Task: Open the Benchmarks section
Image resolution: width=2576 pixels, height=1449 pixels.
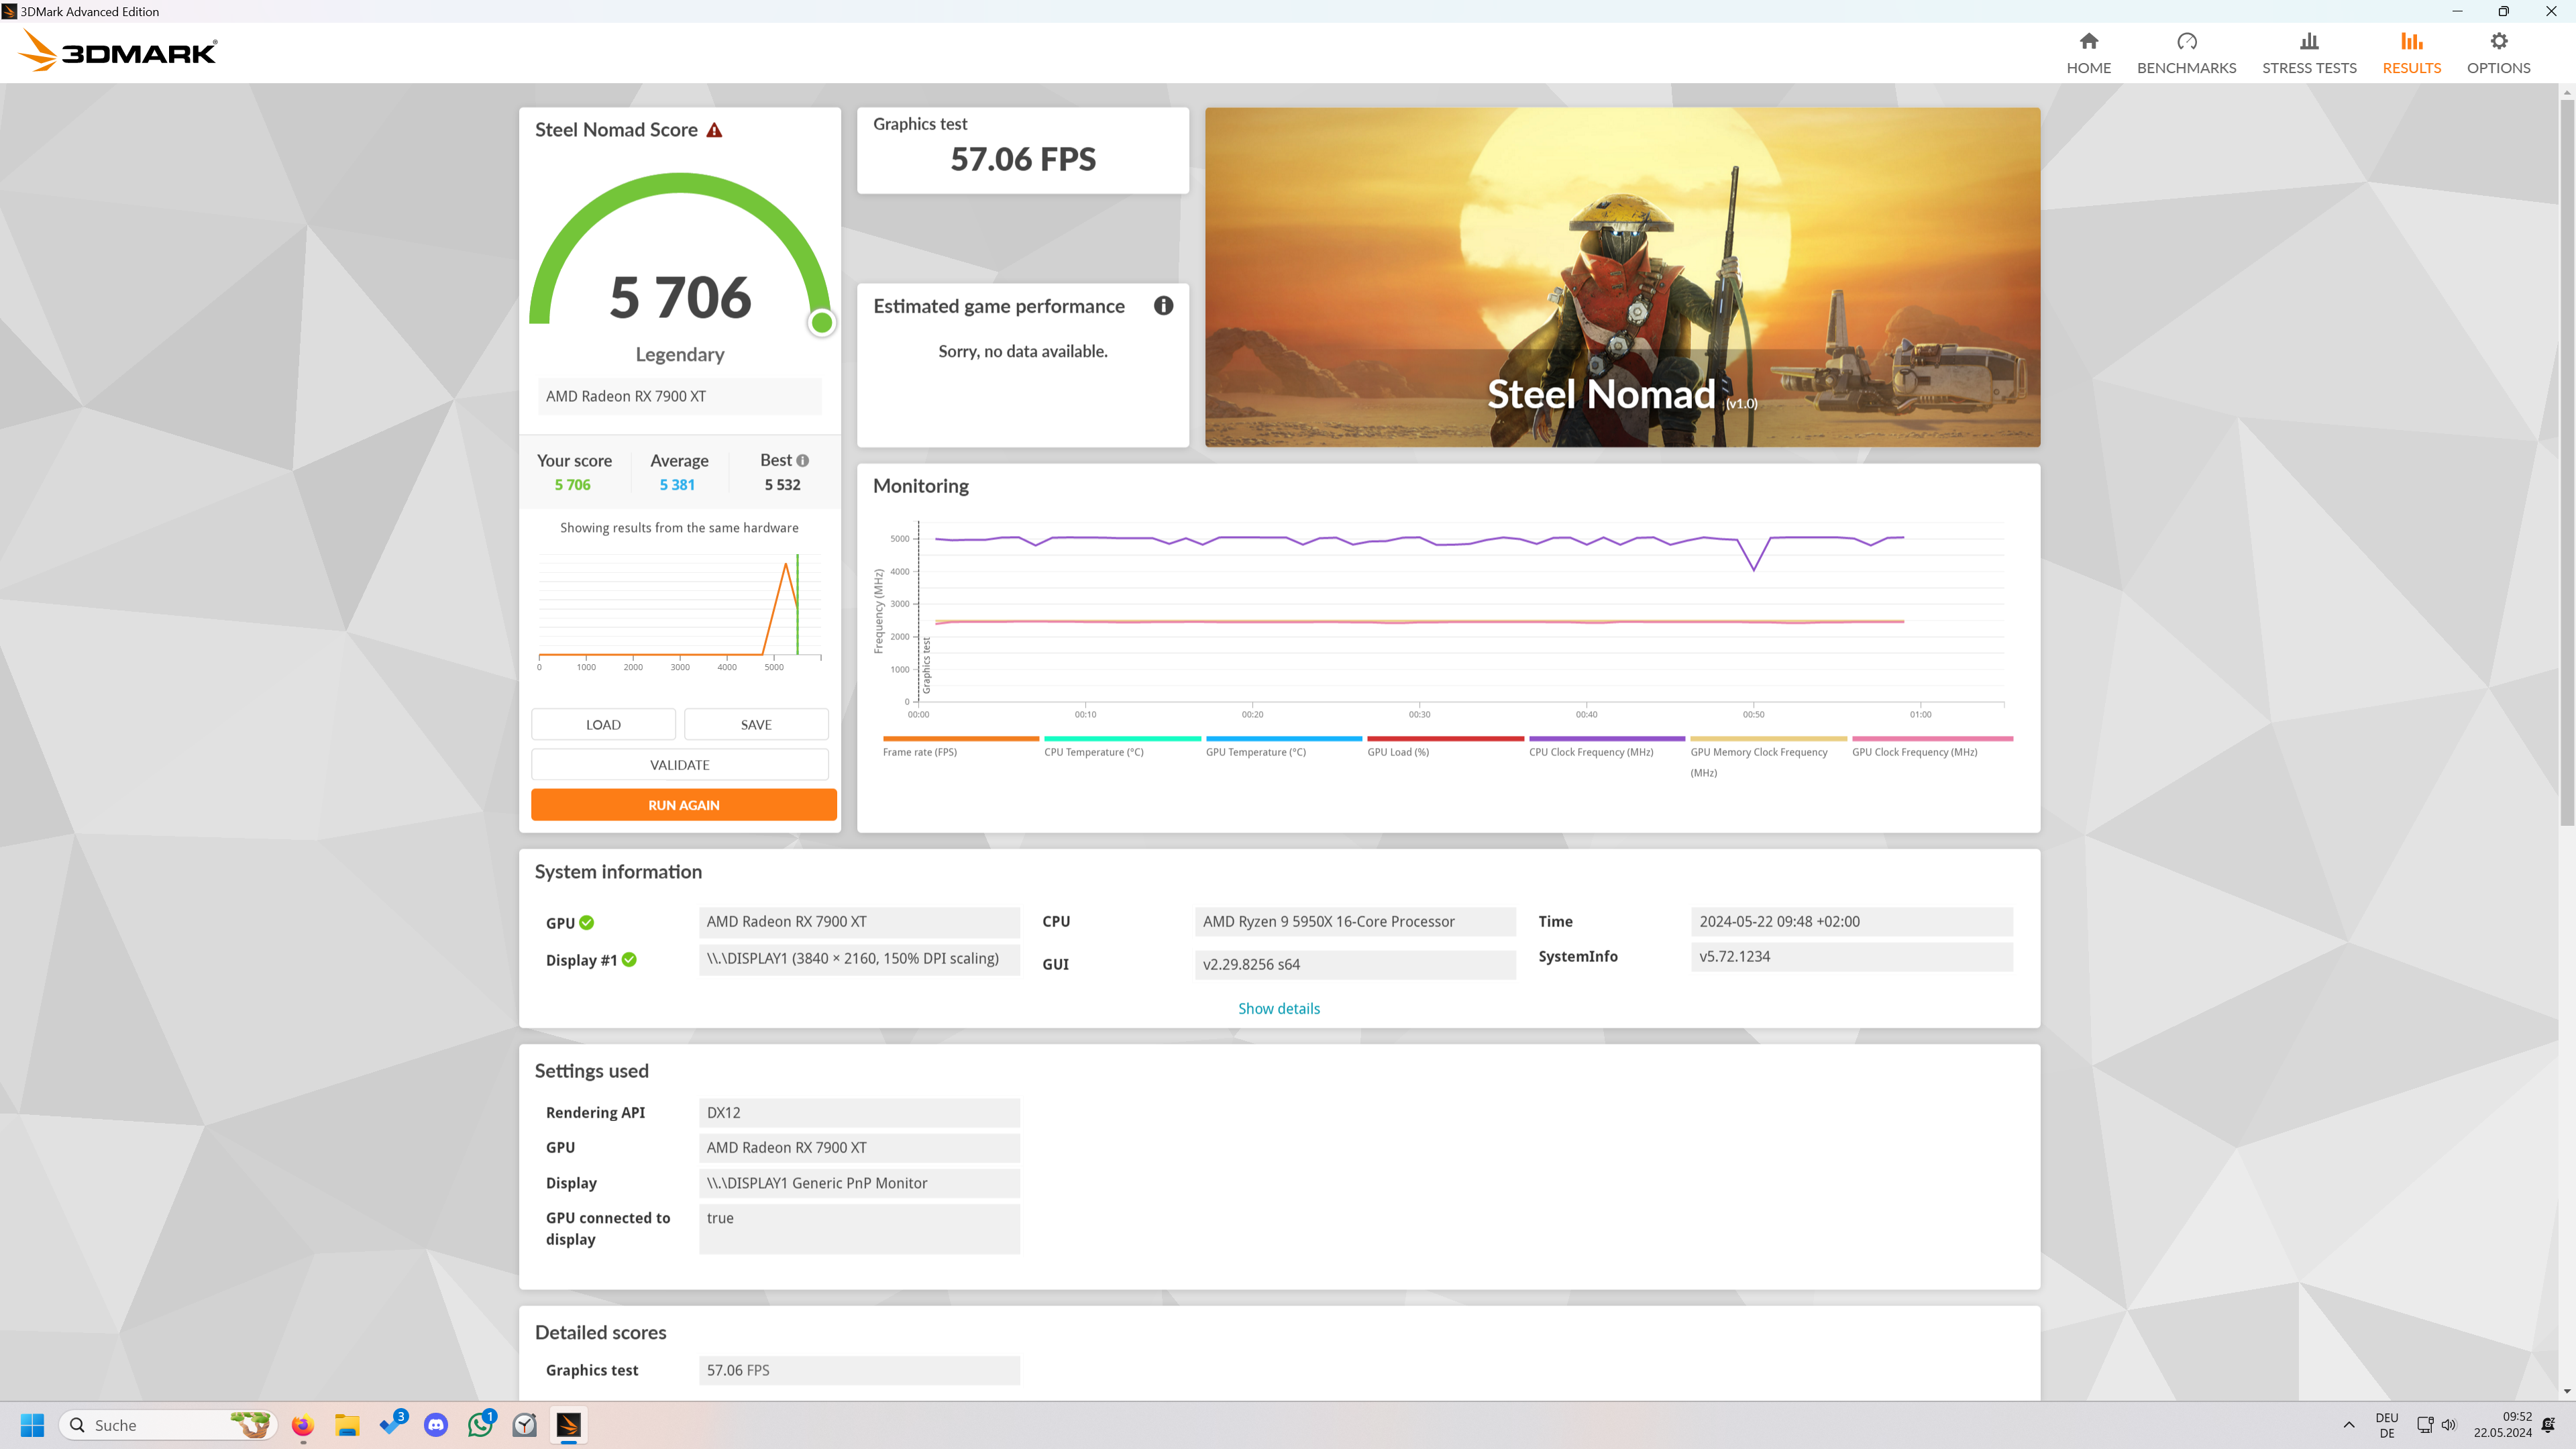Action: 2186,52
